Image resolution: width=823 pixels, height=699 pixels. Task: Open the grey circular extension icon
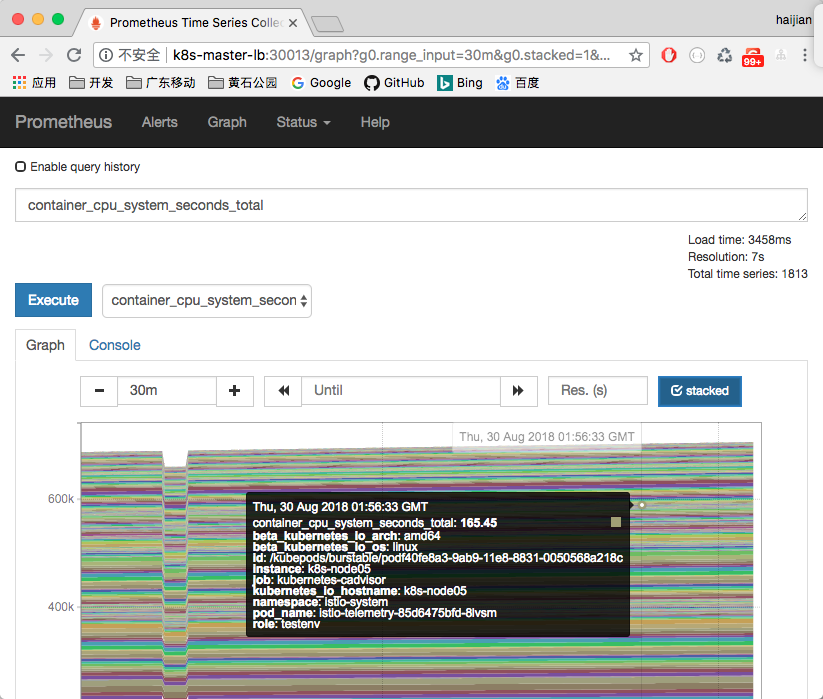(697, 55)
